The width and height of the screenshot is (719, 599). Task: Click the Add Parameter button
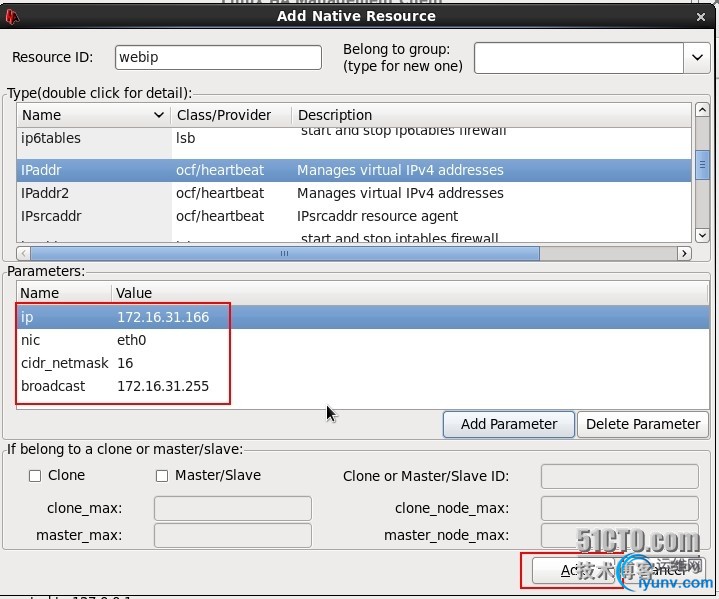pyautogui.click(x=509, y=424)
